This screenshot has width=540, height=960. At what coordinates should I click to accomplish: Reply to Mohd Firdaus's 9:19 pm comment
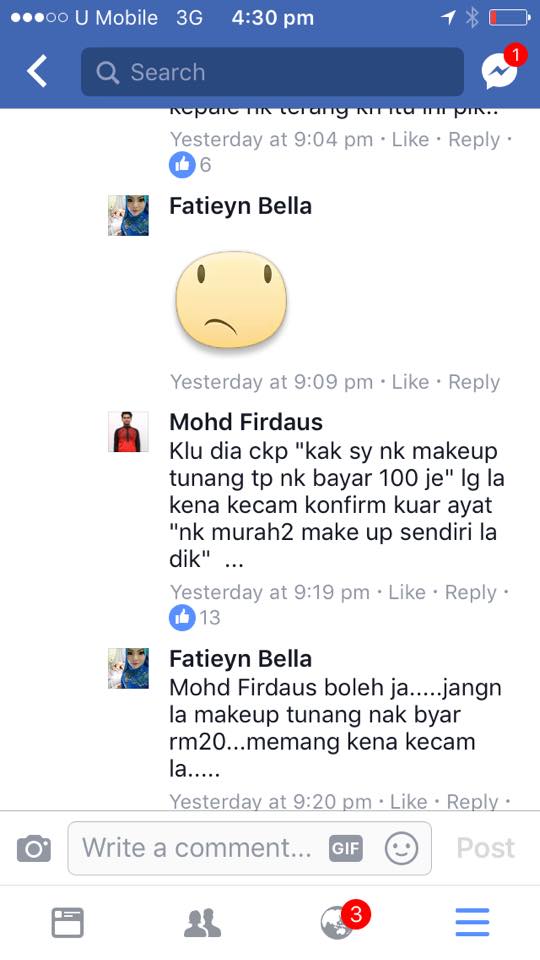(x=470, y=593)
